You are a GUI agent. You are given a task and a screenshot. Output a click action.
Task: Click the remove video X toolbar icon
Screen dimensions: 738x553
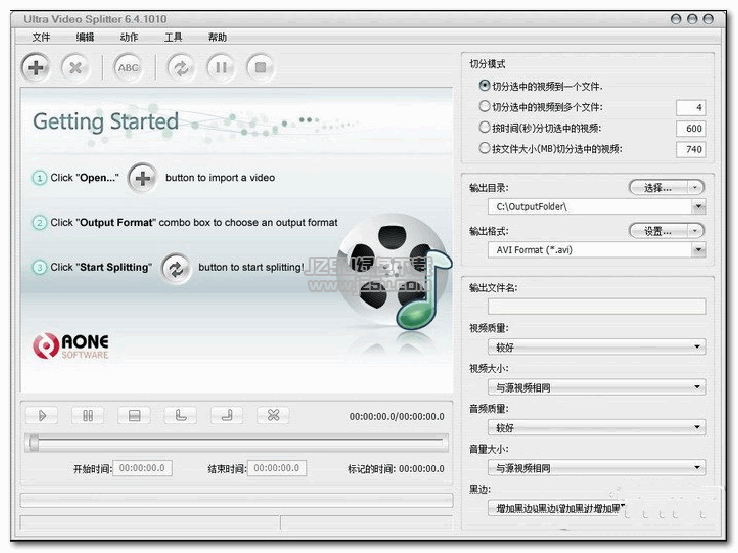tap(75, 67)
